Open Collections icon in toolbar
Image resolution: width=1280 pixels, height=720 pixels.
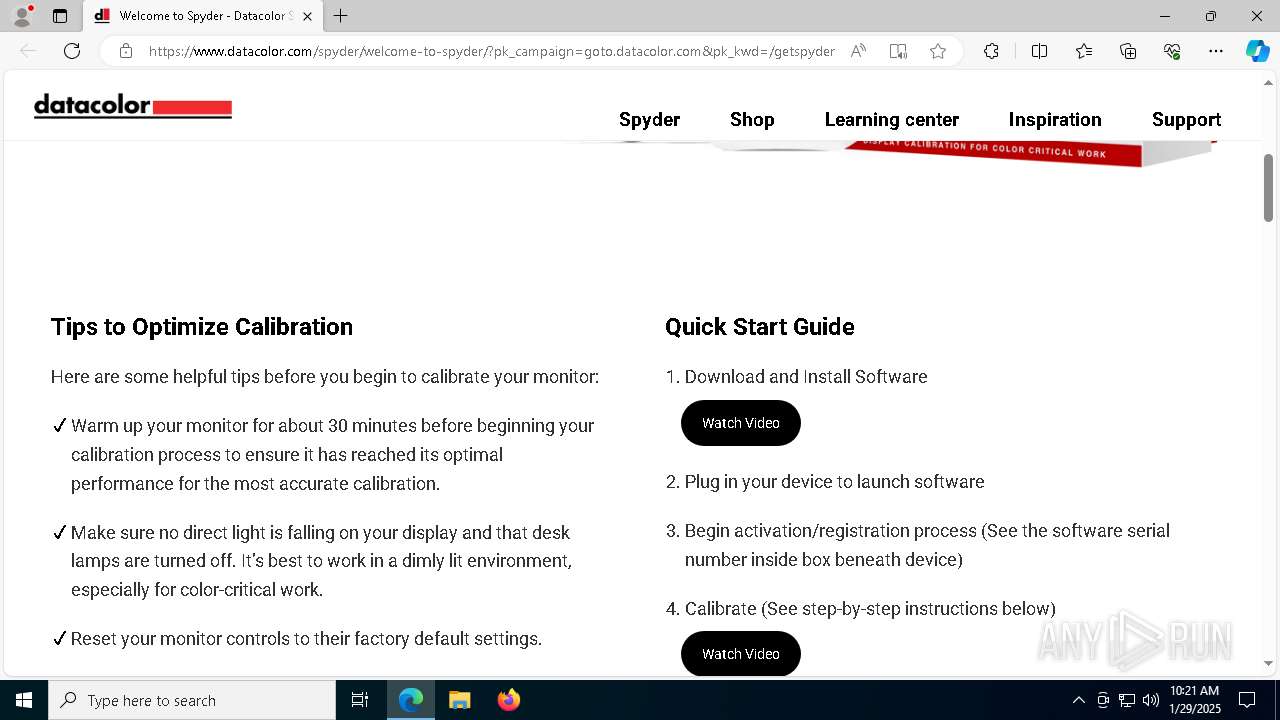(1128, 51)
